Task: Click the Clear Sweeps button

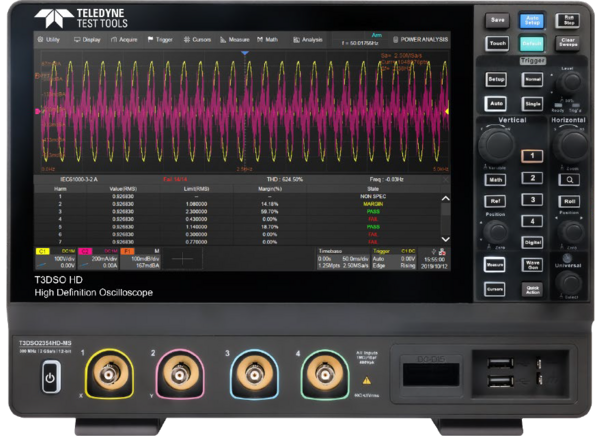Action: coord(568,42)
